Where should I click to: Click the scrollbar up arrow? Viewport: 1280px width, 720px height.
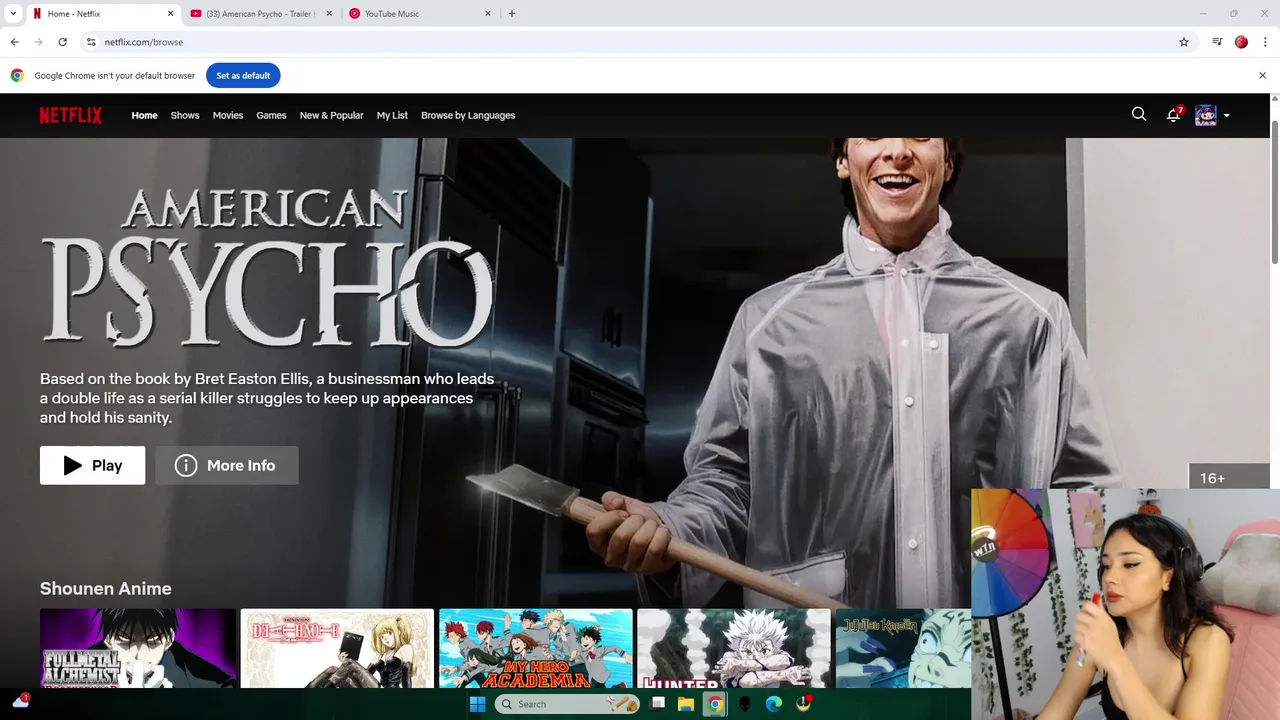(1274, 98)
